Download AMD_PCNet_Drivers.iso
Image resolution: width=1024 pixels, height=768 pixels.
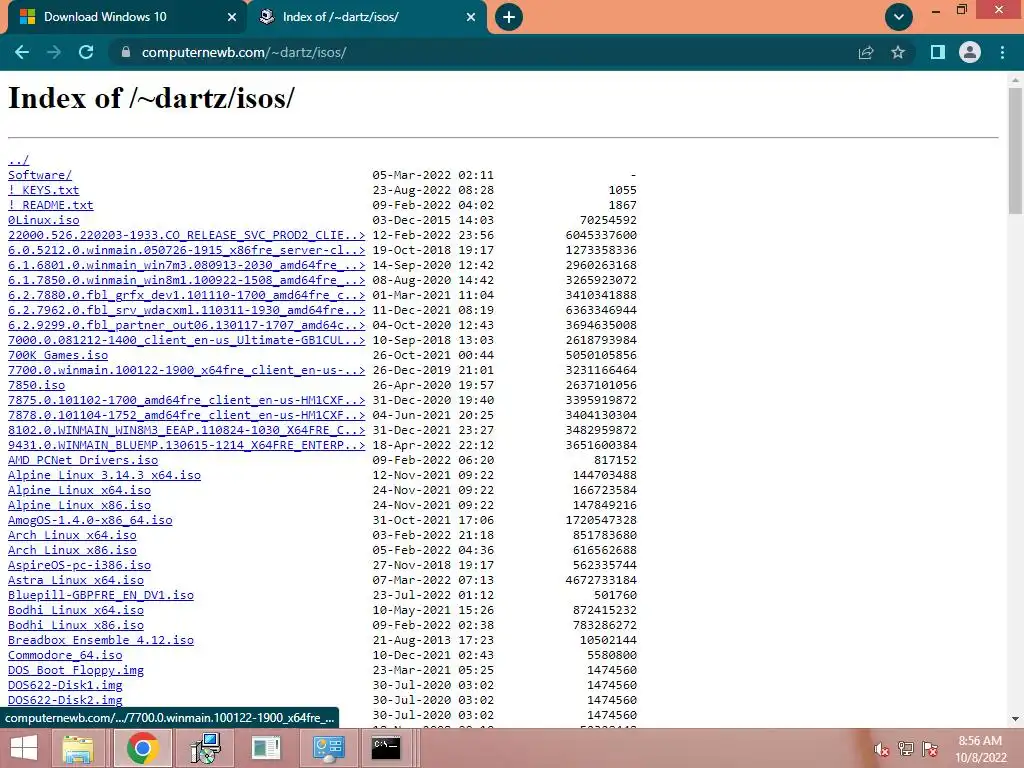tap(83, 460)
